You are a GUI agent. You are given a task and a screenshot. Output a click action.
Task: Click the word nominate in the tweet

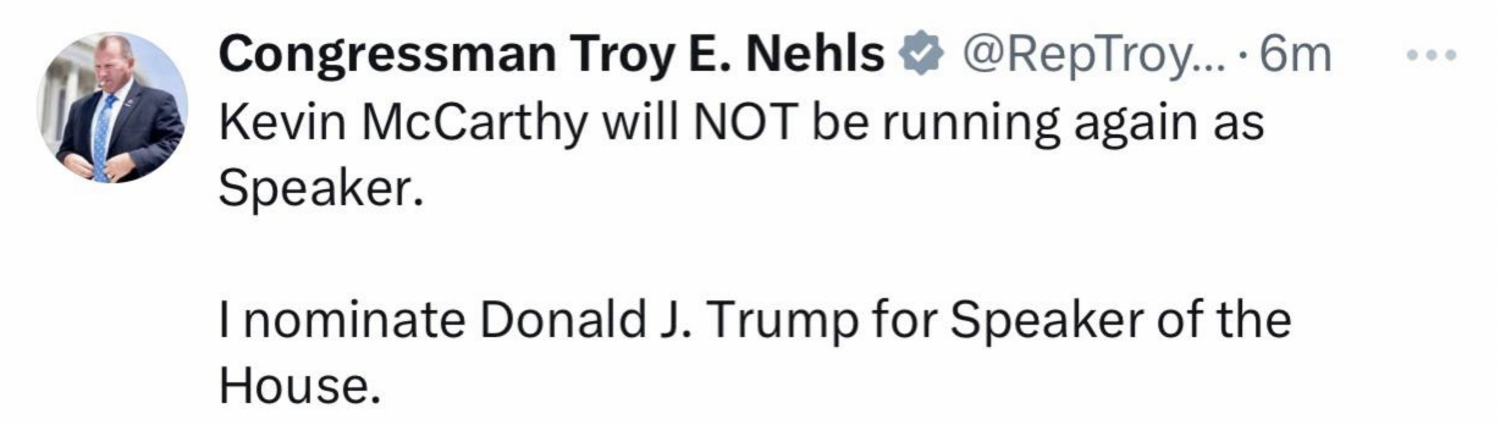(x=349, y=320)
